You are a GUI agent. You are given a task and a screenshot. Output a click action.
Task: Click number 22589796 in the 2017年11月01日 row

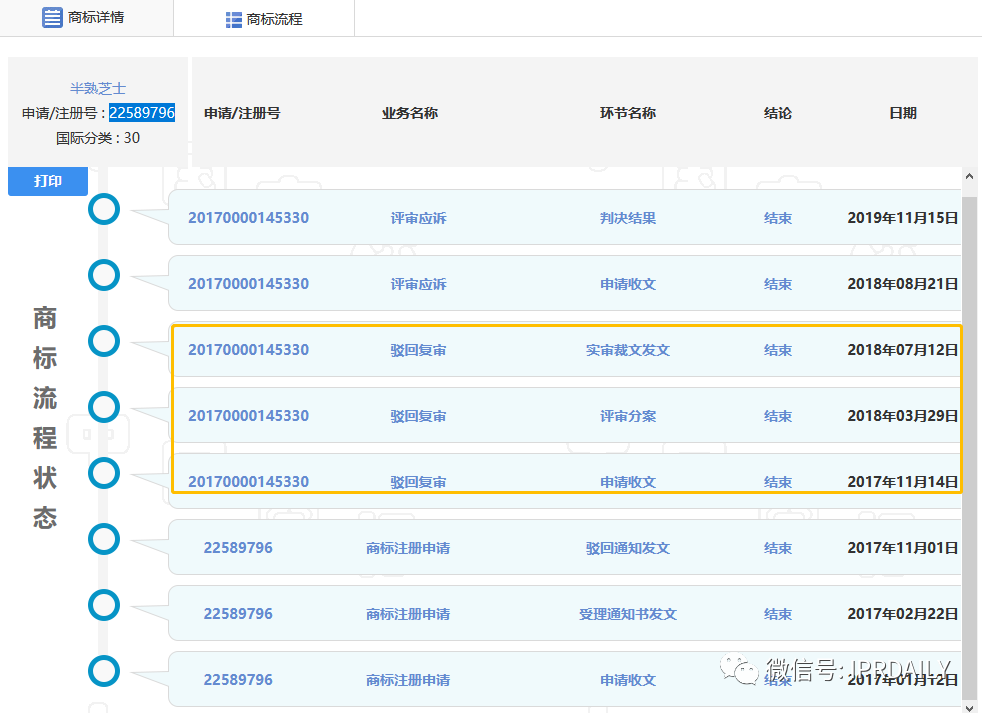(238, 548)
